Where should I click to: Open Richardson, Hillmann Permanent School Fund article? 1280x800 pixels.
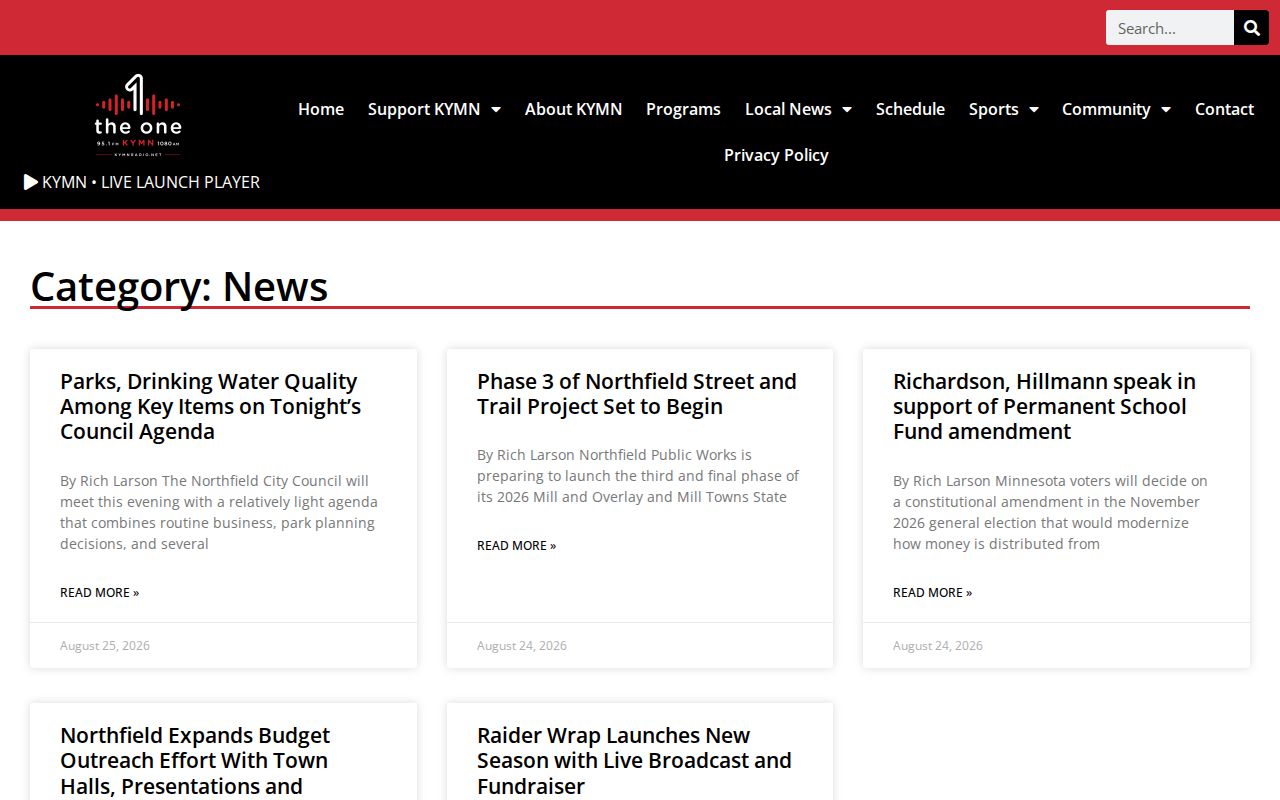1044,406
